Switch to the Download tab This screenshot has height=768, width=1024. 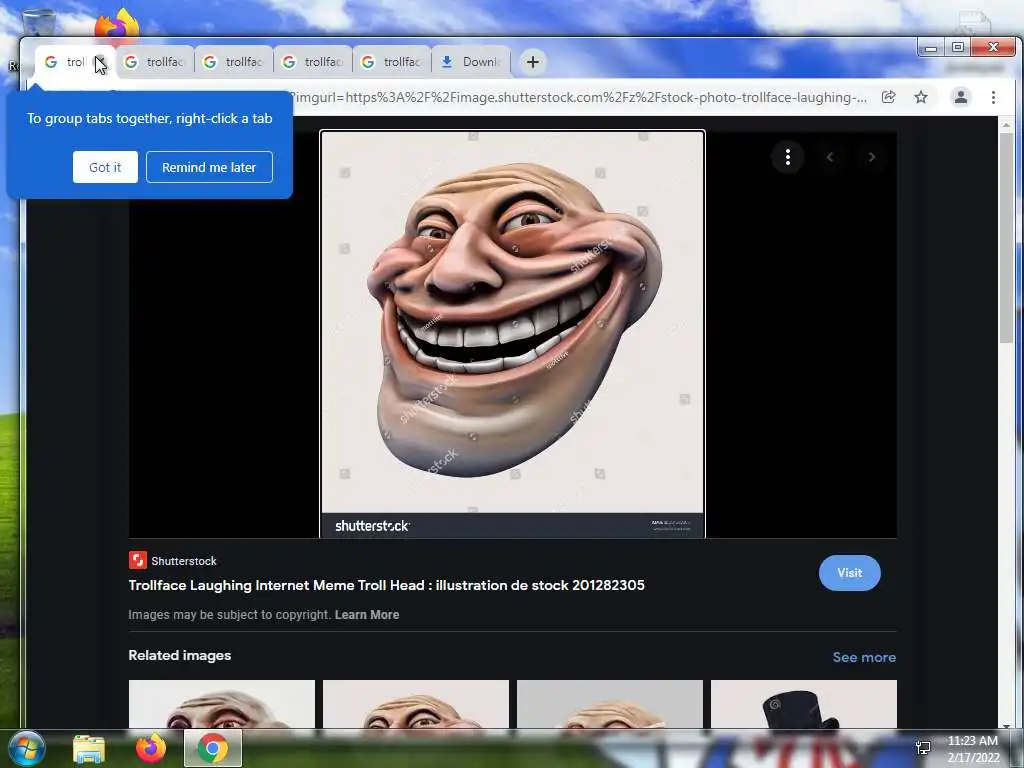(472, 62)
